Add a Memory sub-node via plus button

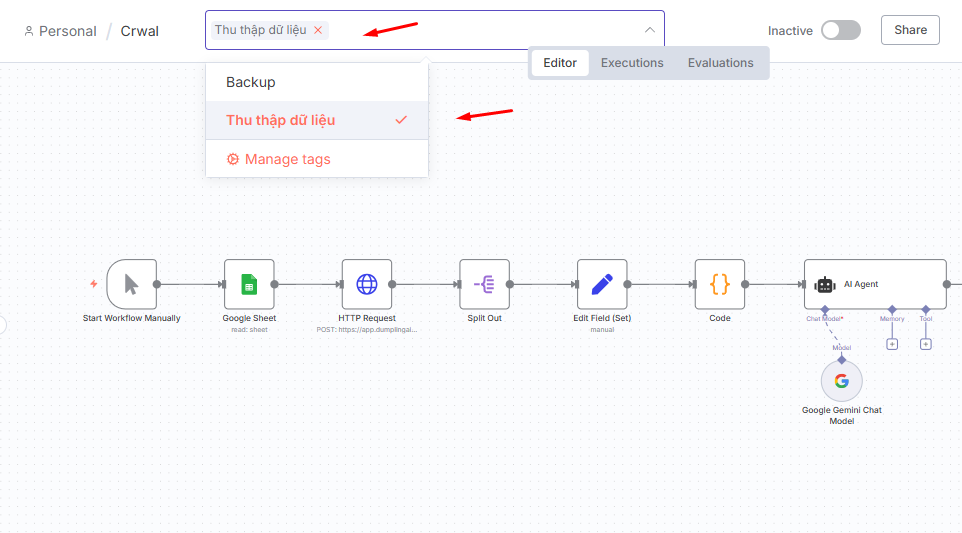pos(892,344)
